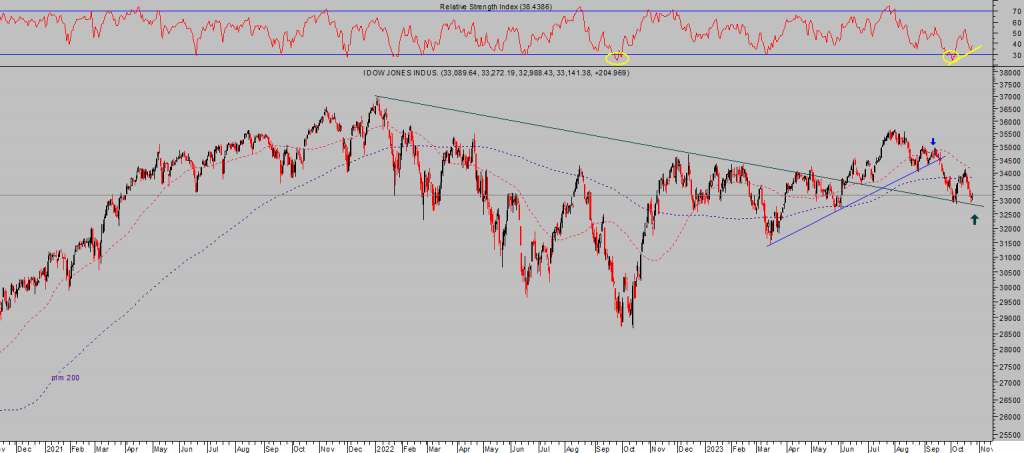The image size is (1024, 453).
Task: Click the DOW JONES INDUS. price title text
Action: (496, 73)
